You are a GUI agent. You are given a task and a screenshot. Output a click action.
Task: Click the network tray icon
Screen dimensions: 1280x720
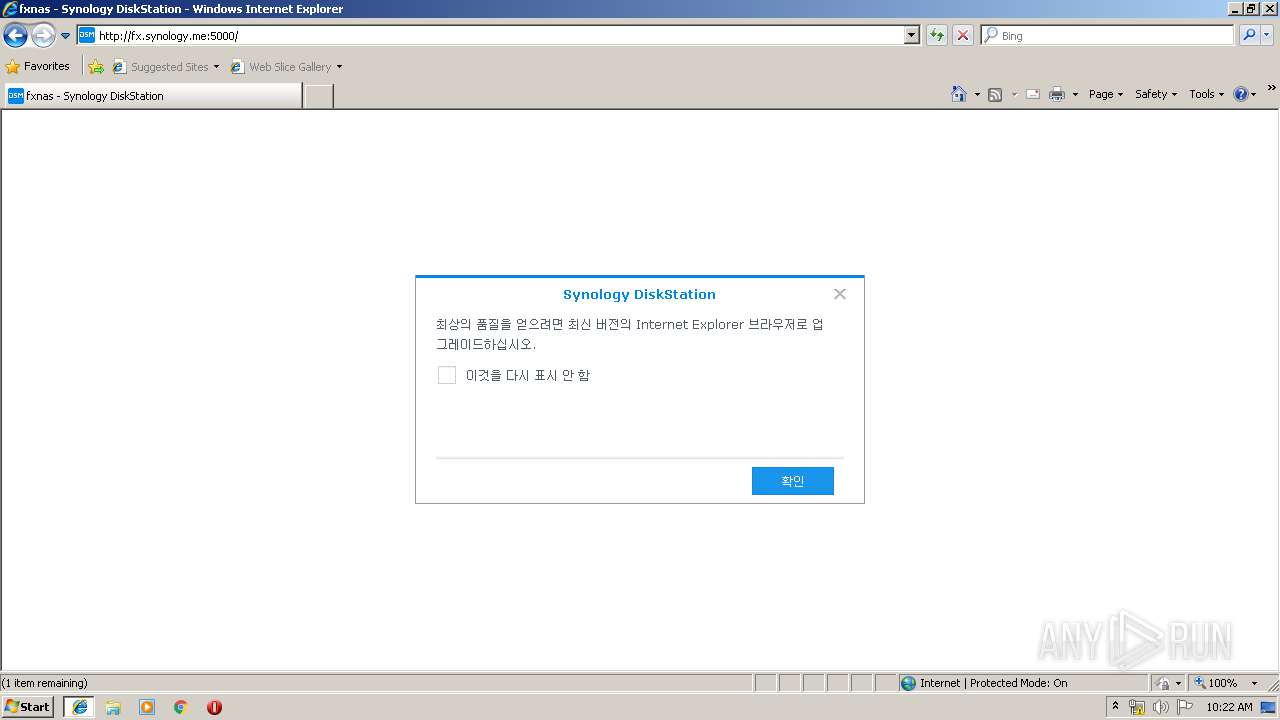[x=1137, y=707]
